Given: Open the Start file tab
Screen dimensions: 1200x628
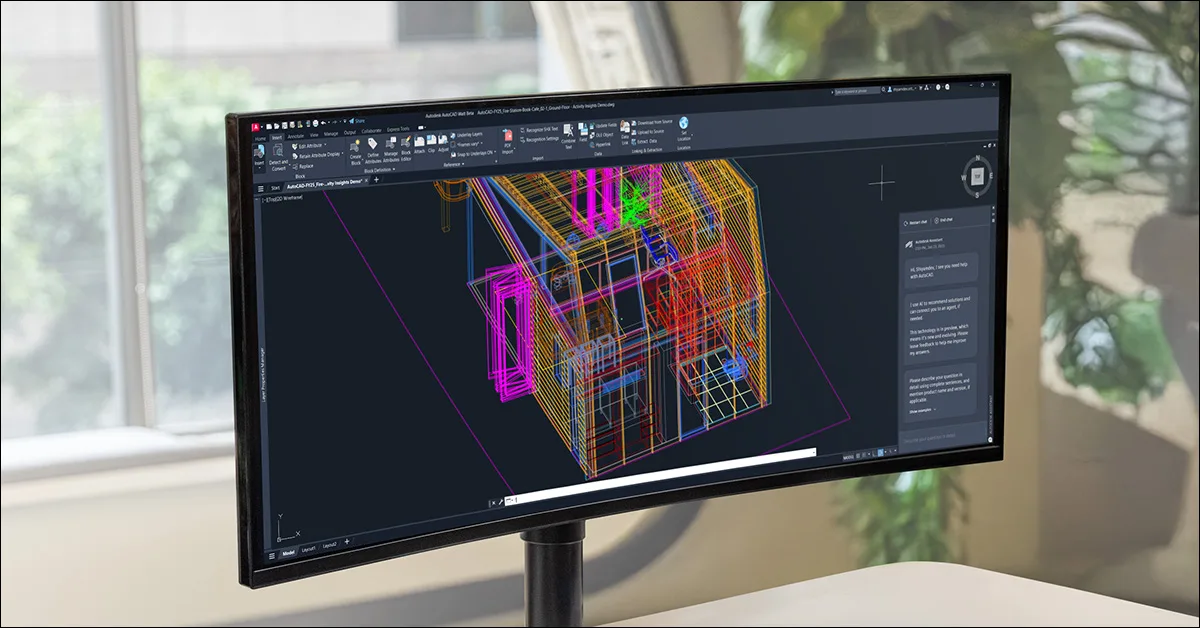Looking at the screenshot, I should click(x=275, y=188).
